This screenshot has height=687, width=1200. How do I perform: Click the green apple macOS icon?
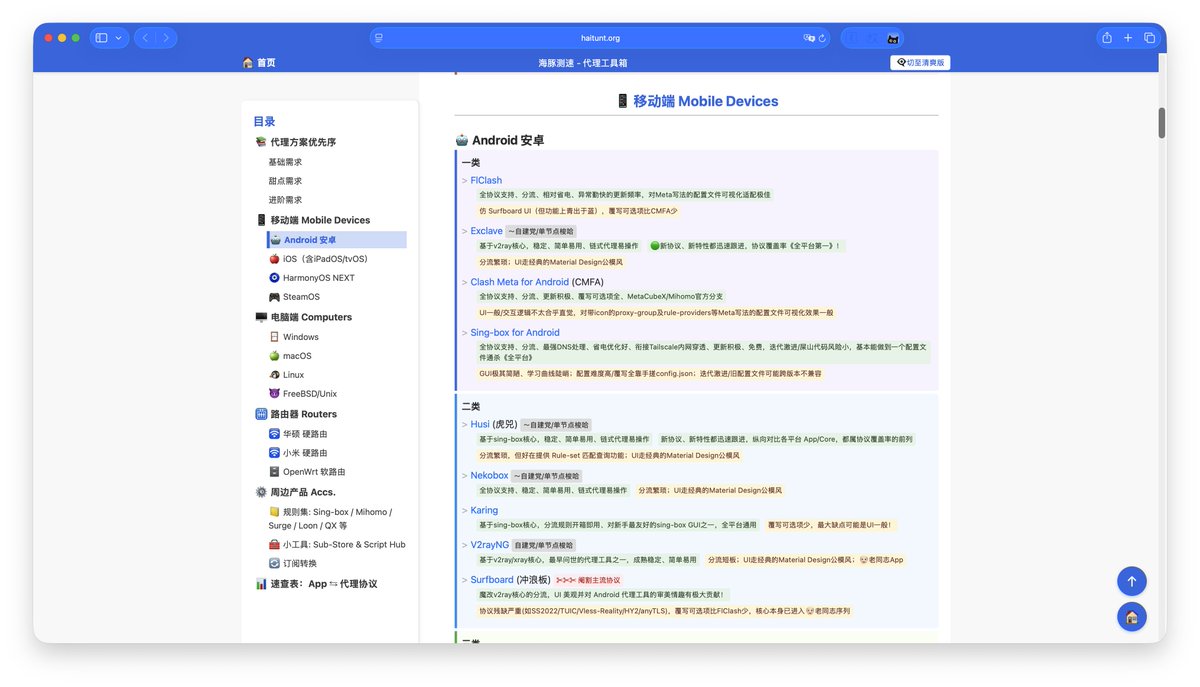point(274,356)
